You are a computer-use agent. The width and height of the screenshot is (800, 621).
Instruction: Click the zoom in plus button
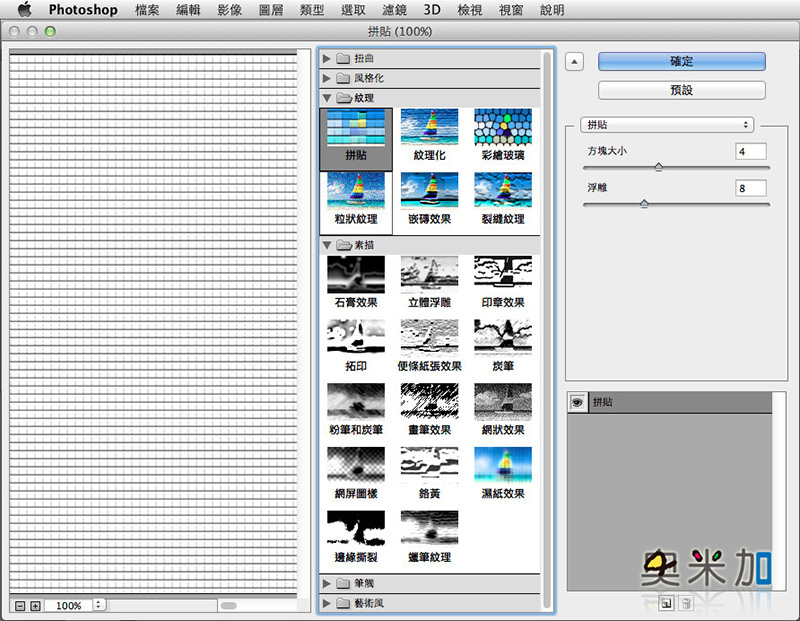[35, 606]
